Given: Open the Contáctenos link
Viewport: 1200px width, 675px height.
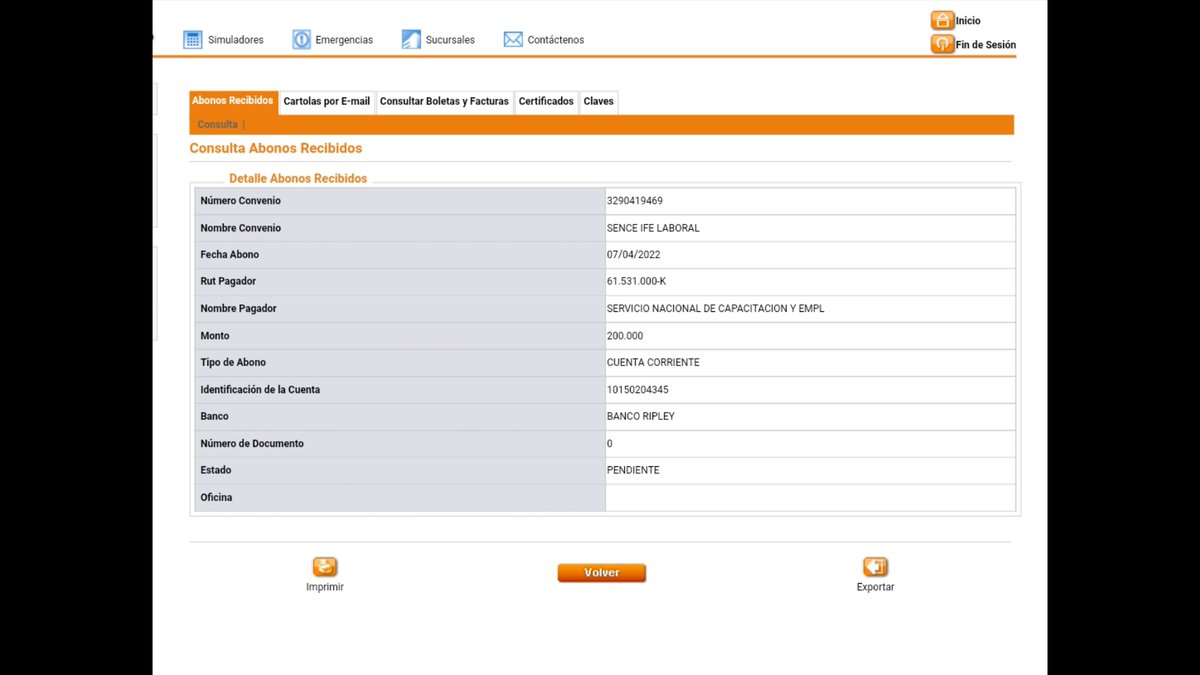Looking at the screenshot, I should tap(556, 40).
